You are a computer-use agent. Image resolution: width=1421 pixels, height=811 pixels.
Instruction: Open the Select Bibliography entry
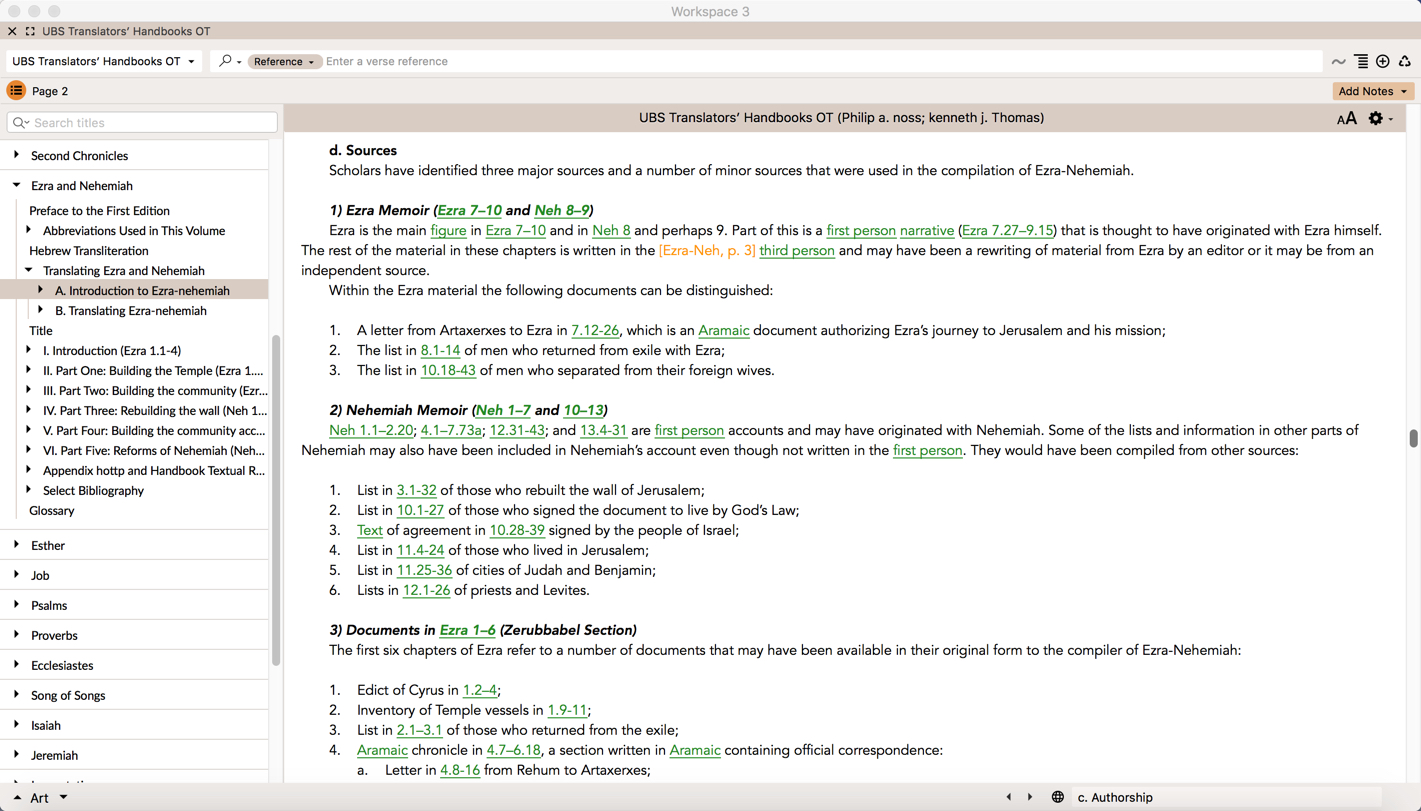tap(93, 491)
